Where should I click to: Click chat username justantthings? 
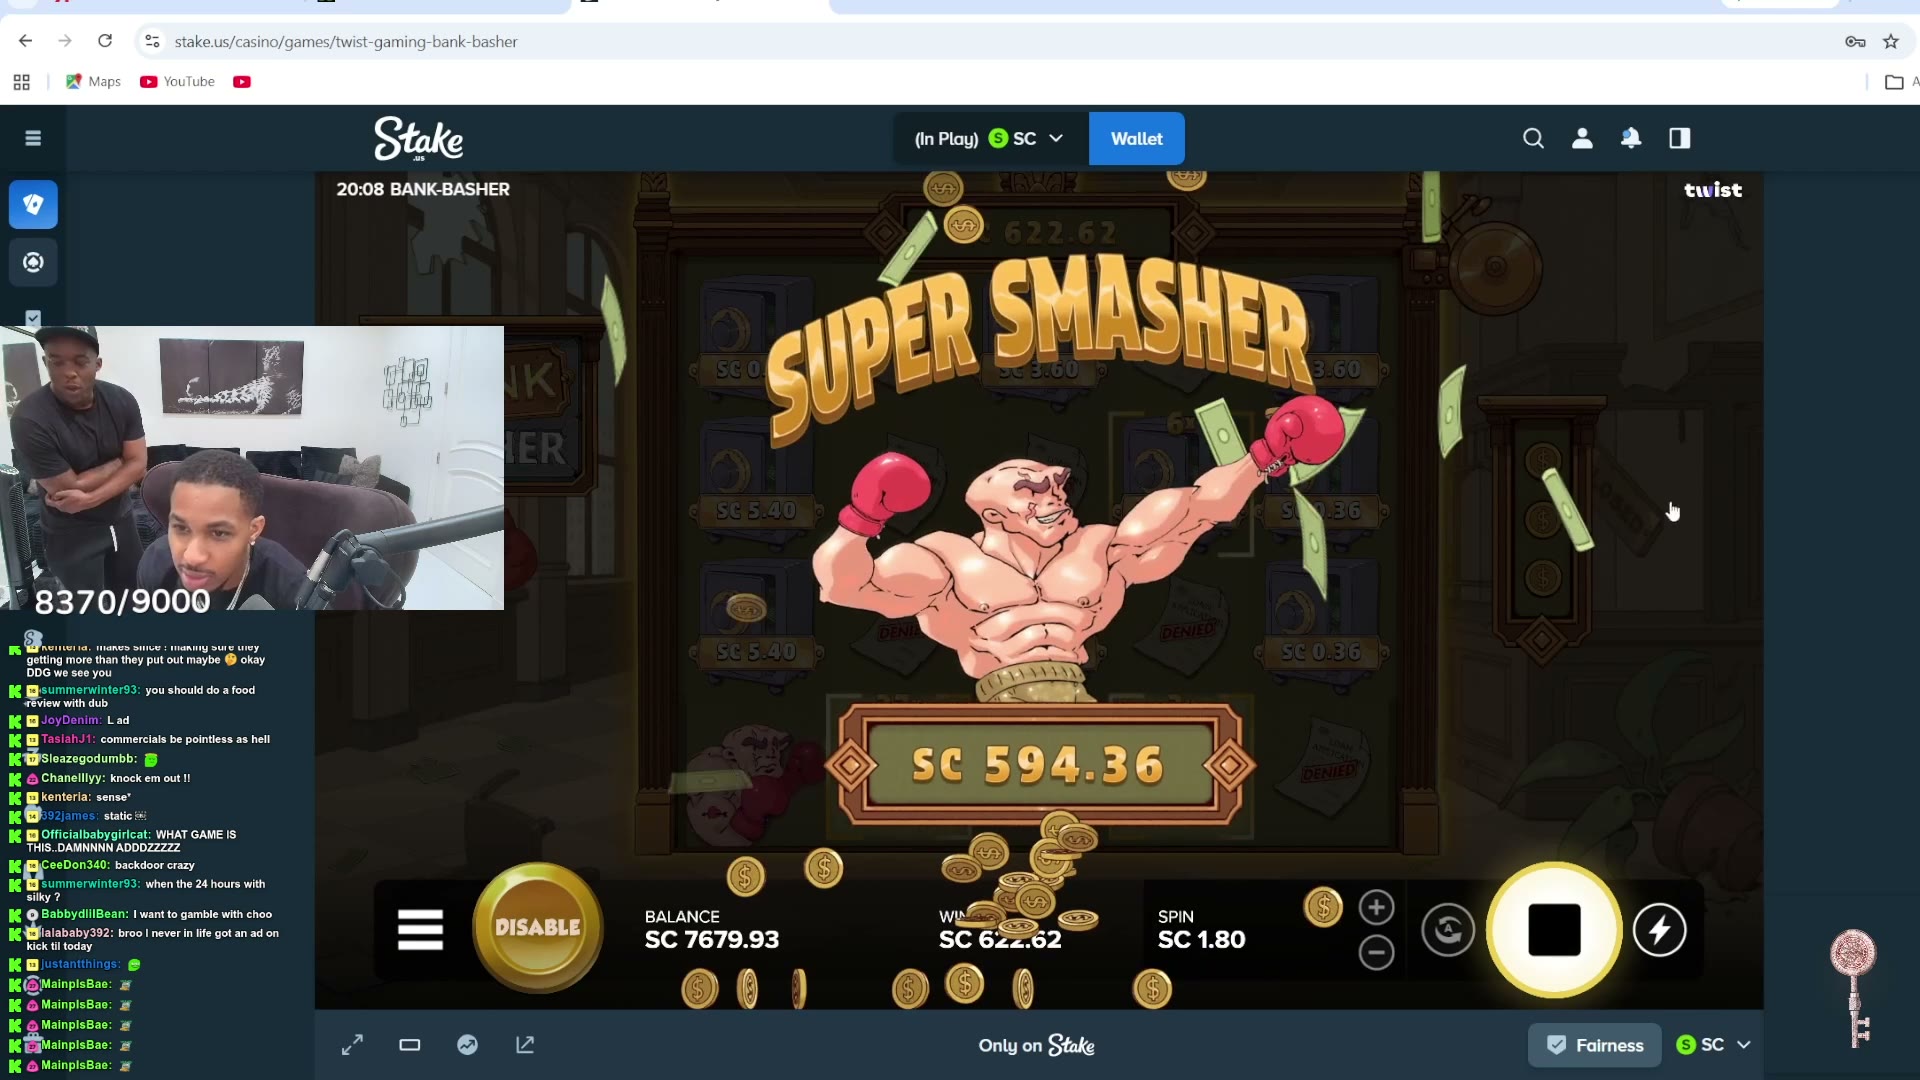click(x=81, y=964)
